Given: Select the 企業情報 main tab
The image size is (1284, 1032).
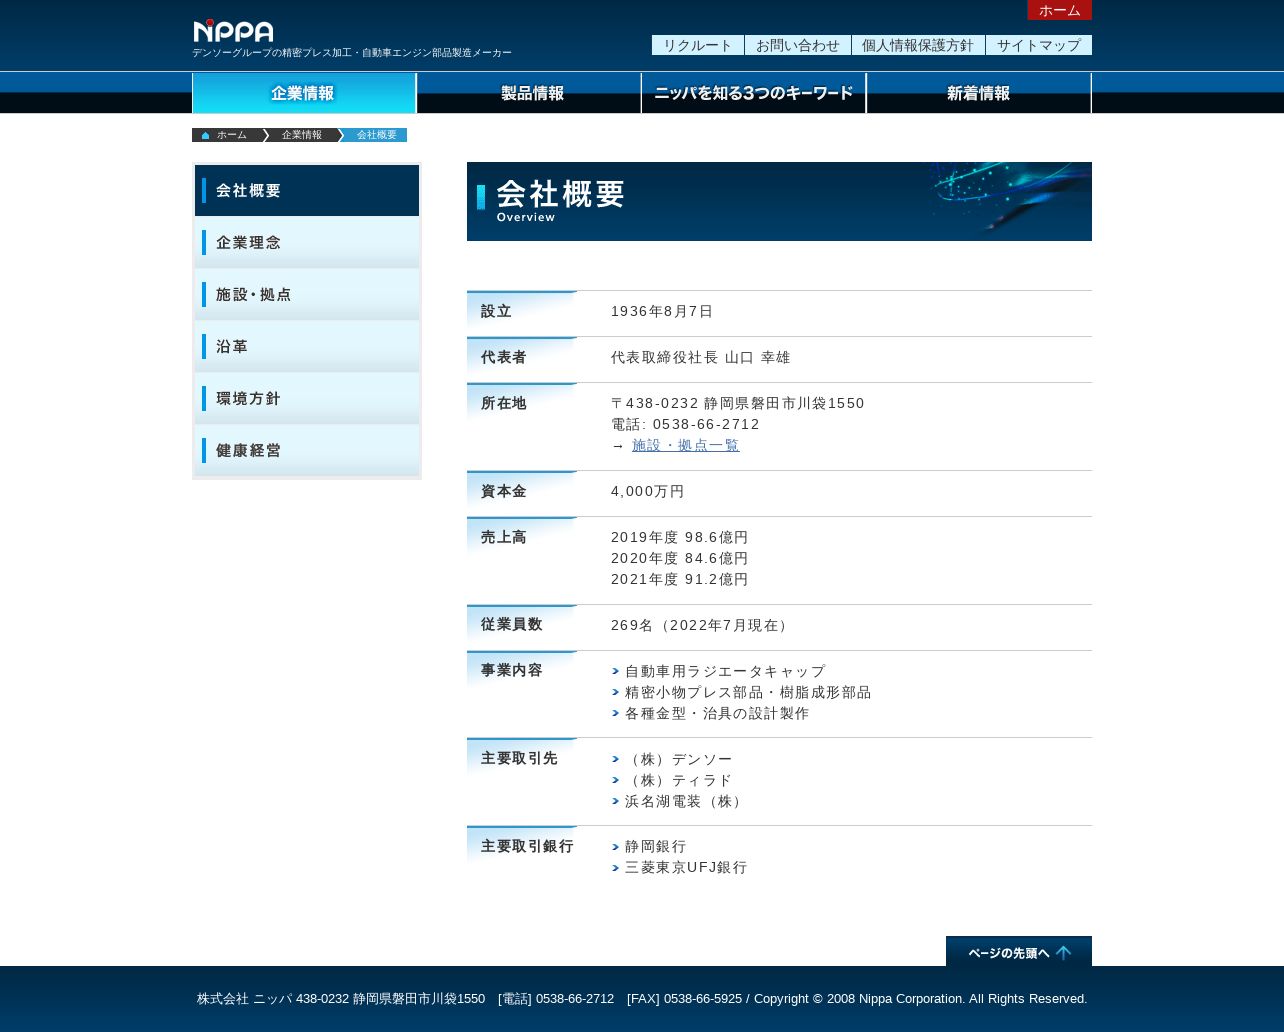Looking at the screenshot, I should point(304,93).
